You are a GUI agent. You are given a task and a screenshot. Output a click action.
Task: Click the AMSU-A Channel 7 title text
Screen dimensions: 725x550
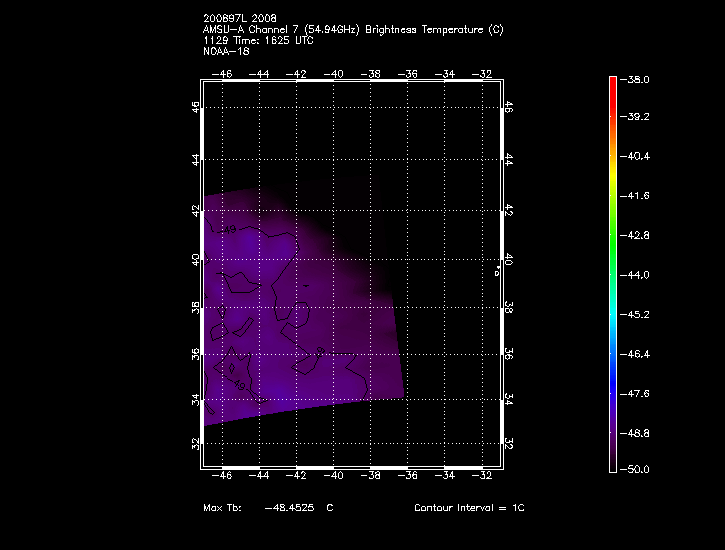coord(352,30)
